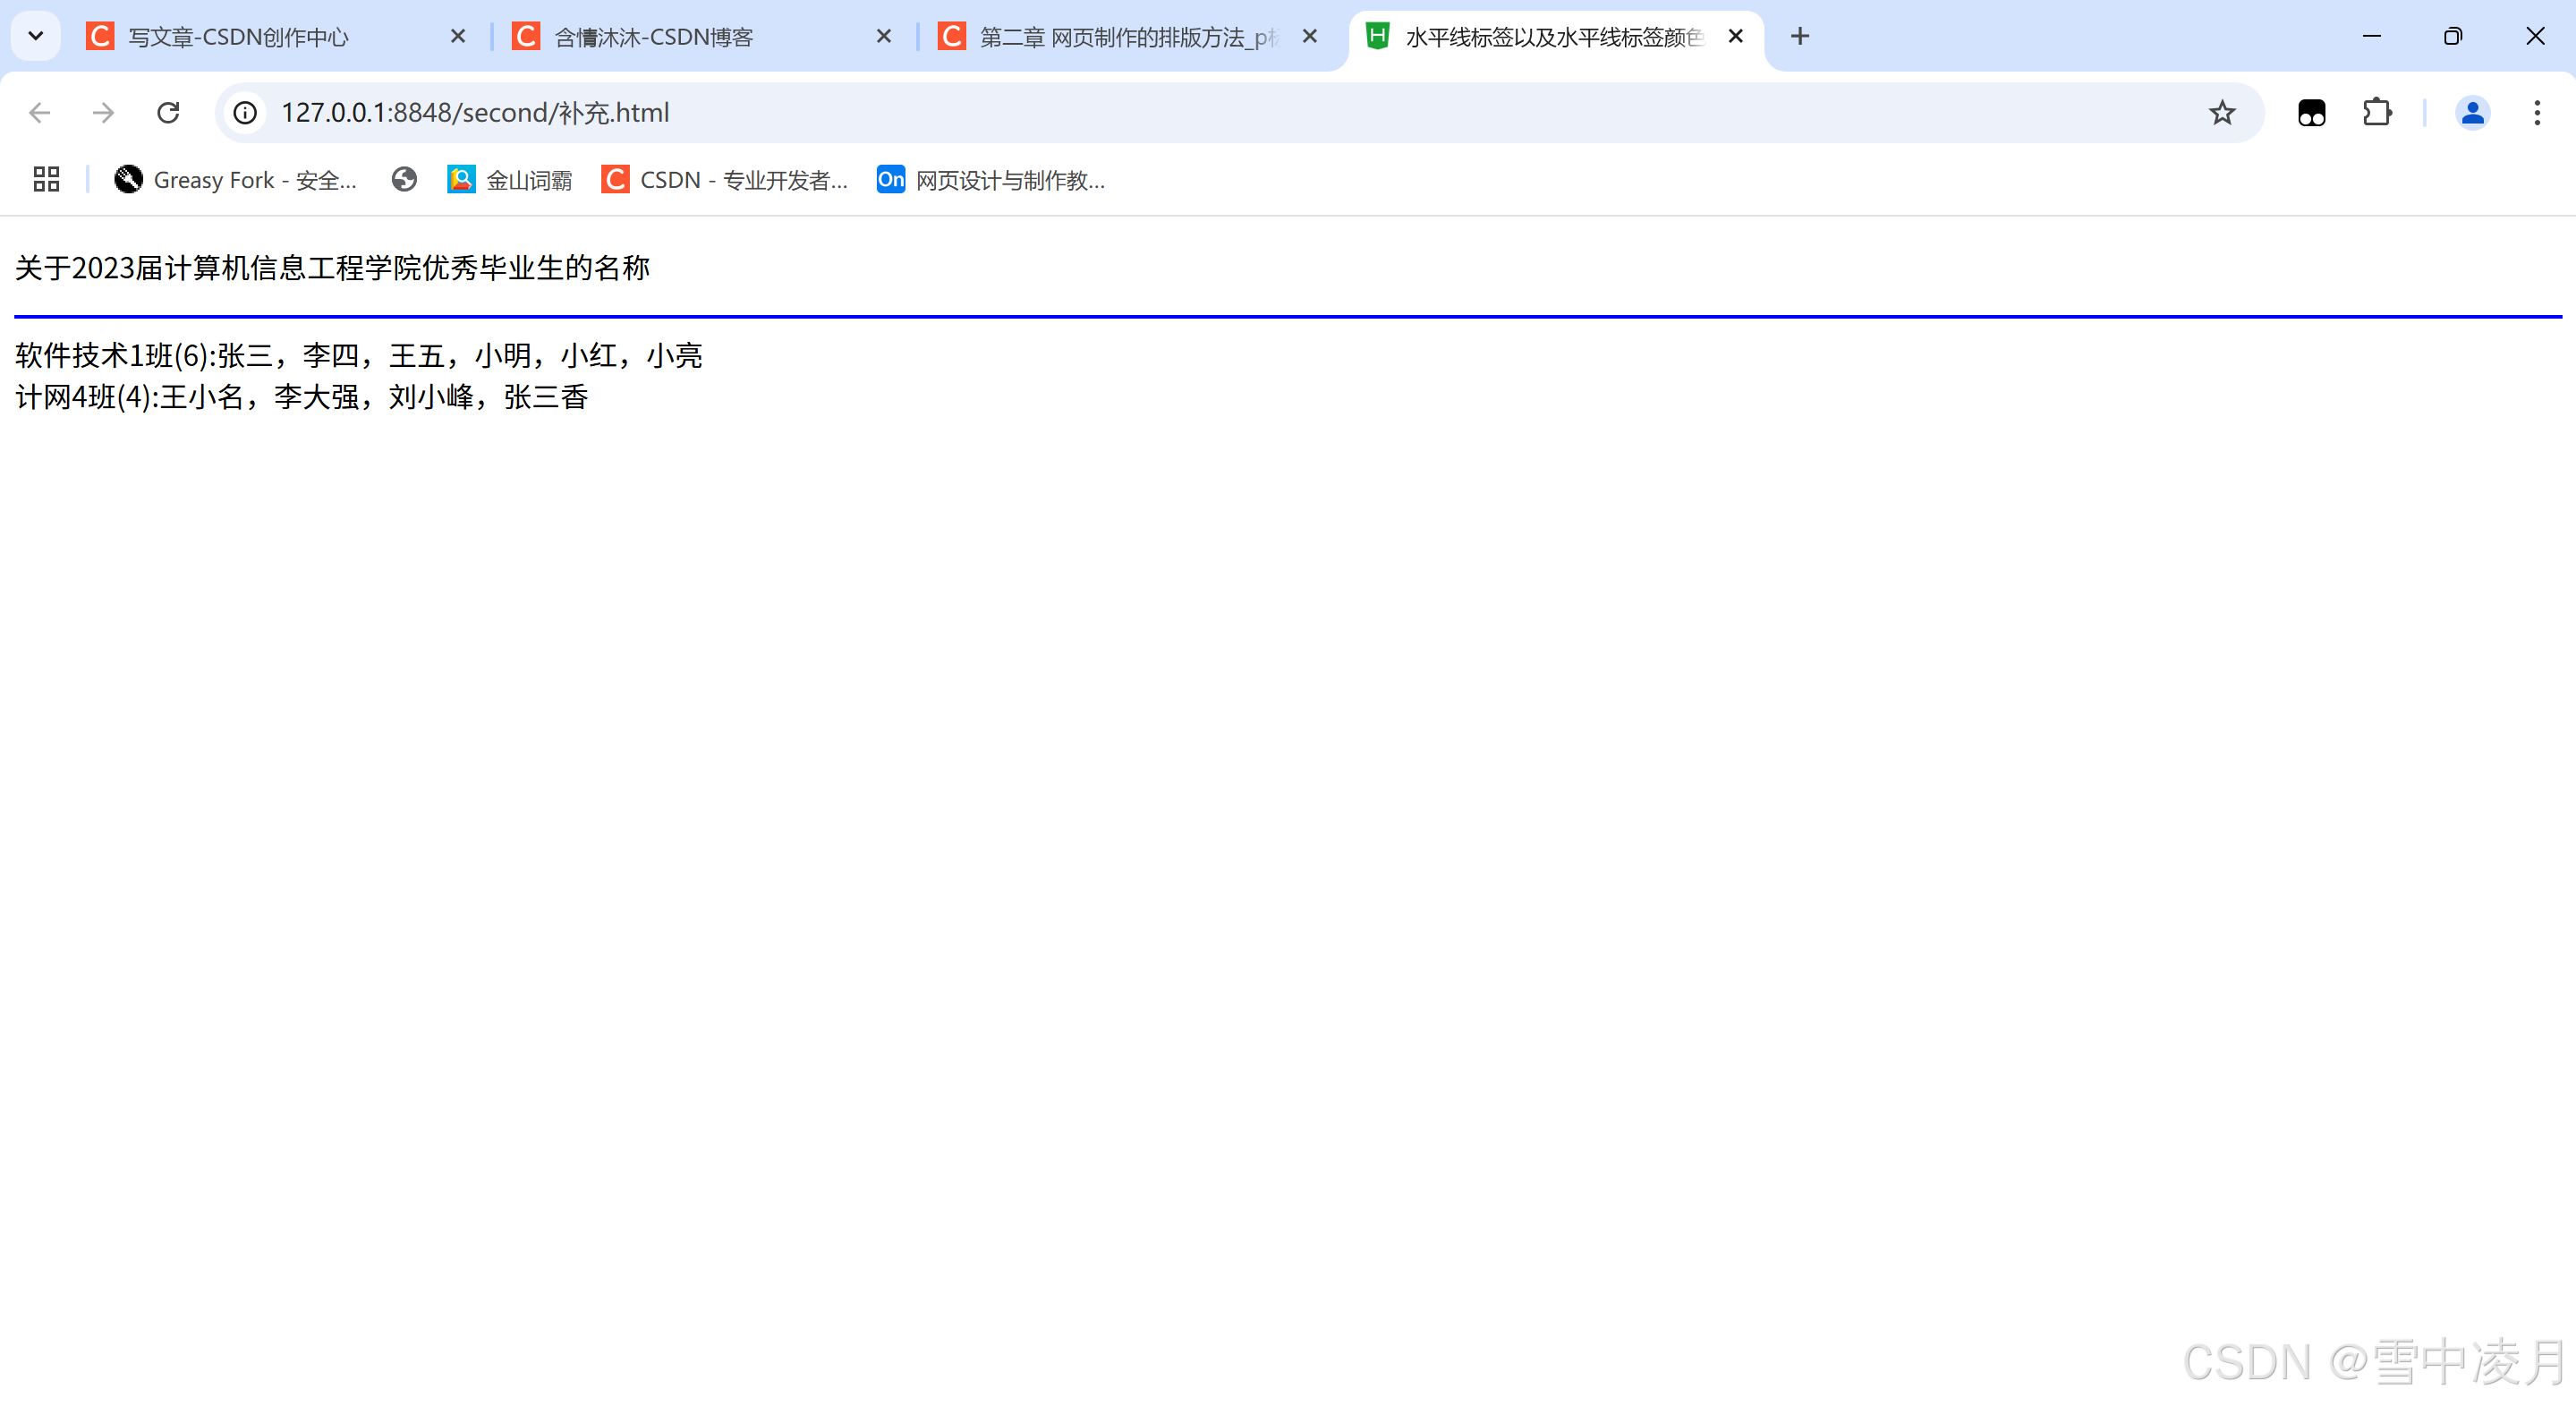
Task: Open the user profile avatar
Action: 2472,113
